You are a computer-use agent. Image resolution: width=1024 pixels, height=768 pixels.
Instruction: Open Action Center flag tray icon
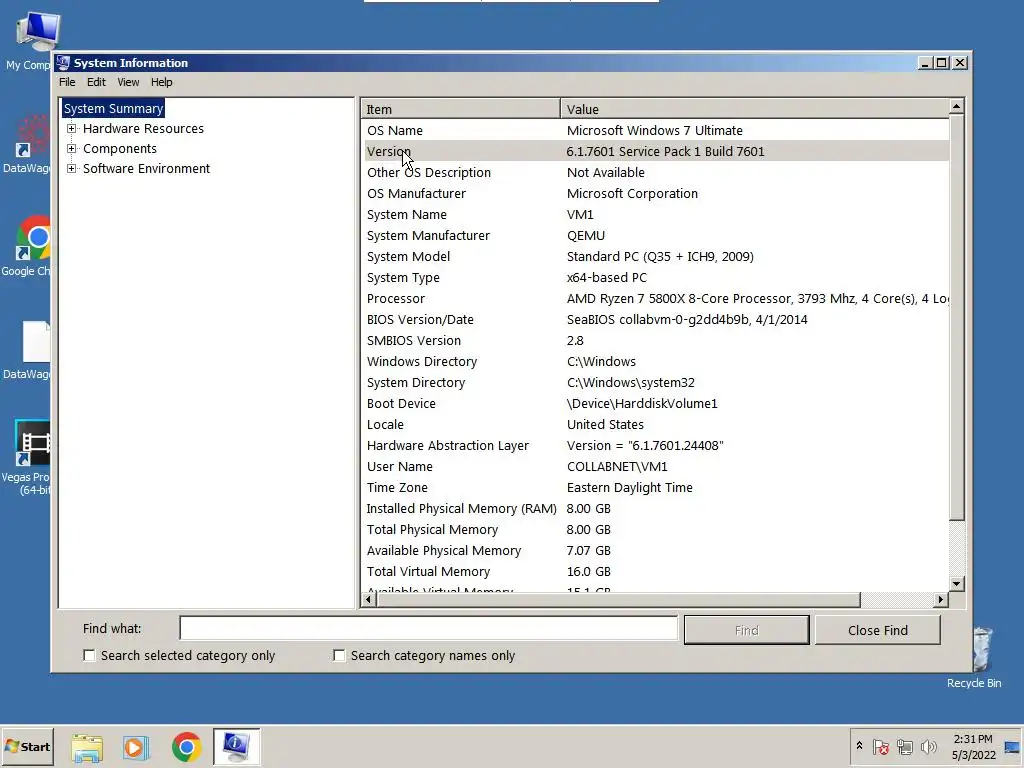[880, 746]
